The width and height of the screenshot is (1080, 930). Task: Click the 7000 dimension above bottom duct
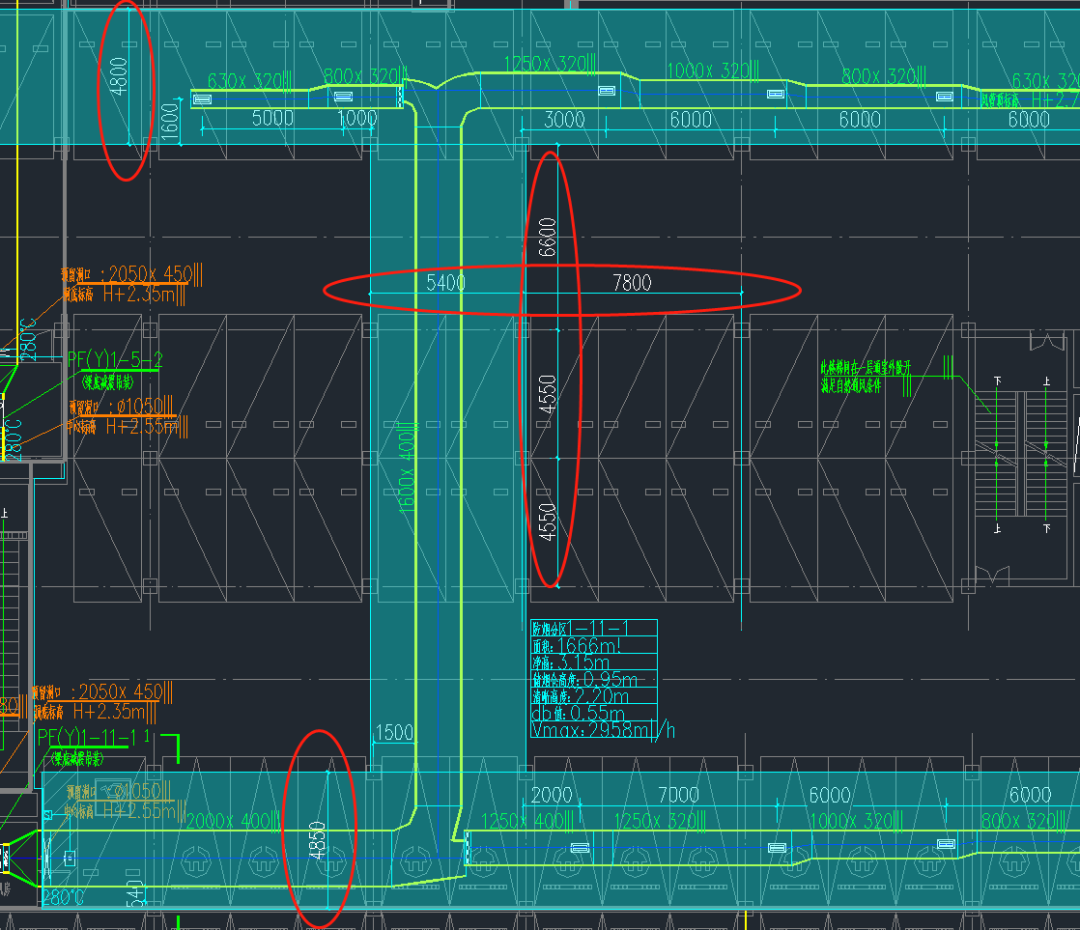pos(677,795)
